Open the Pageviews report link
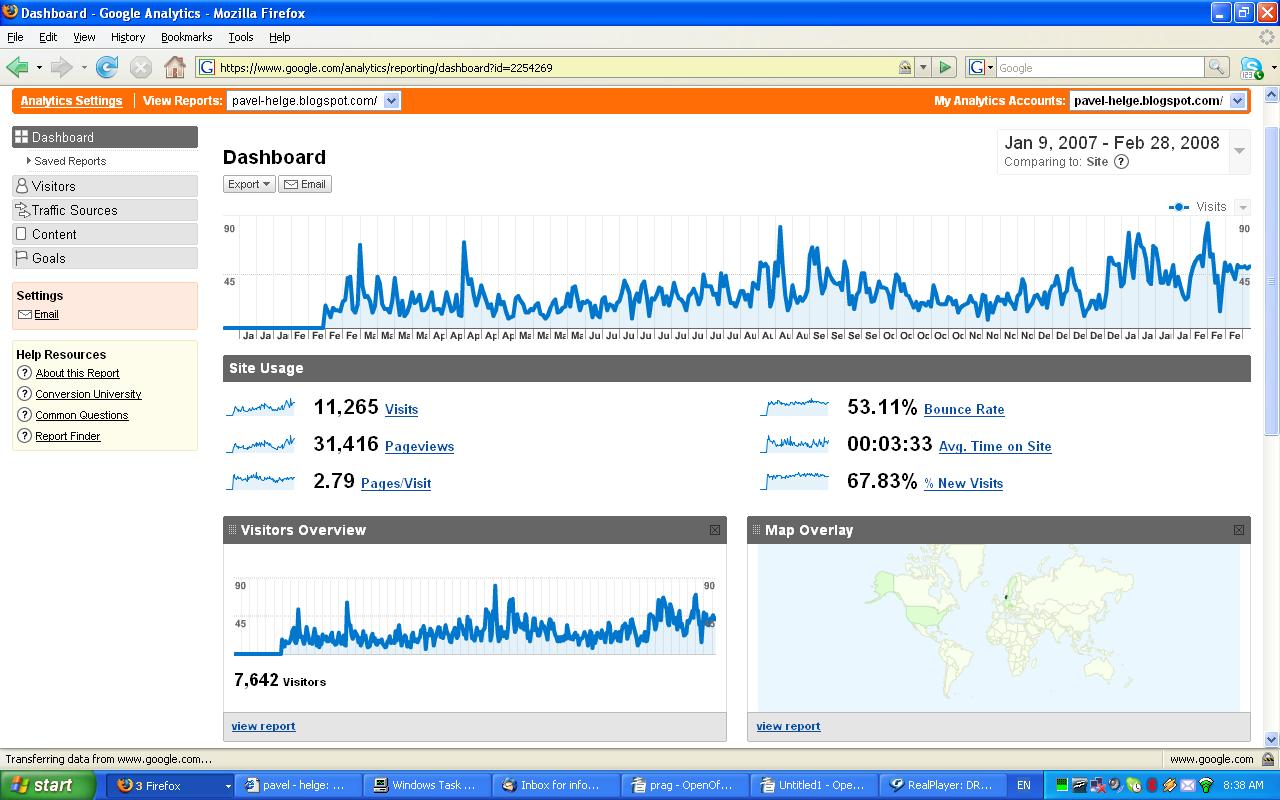The height and width of the screenshot is (800, 1280). tap(419, 447)
